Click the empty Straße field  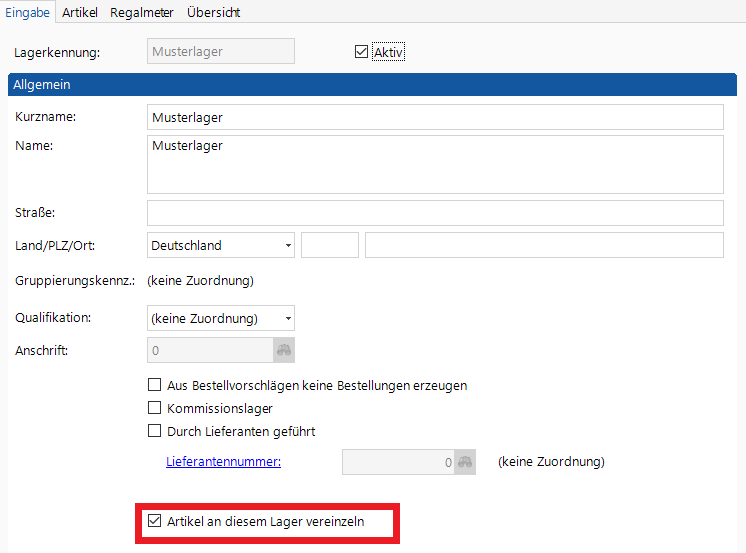point(434,213)
